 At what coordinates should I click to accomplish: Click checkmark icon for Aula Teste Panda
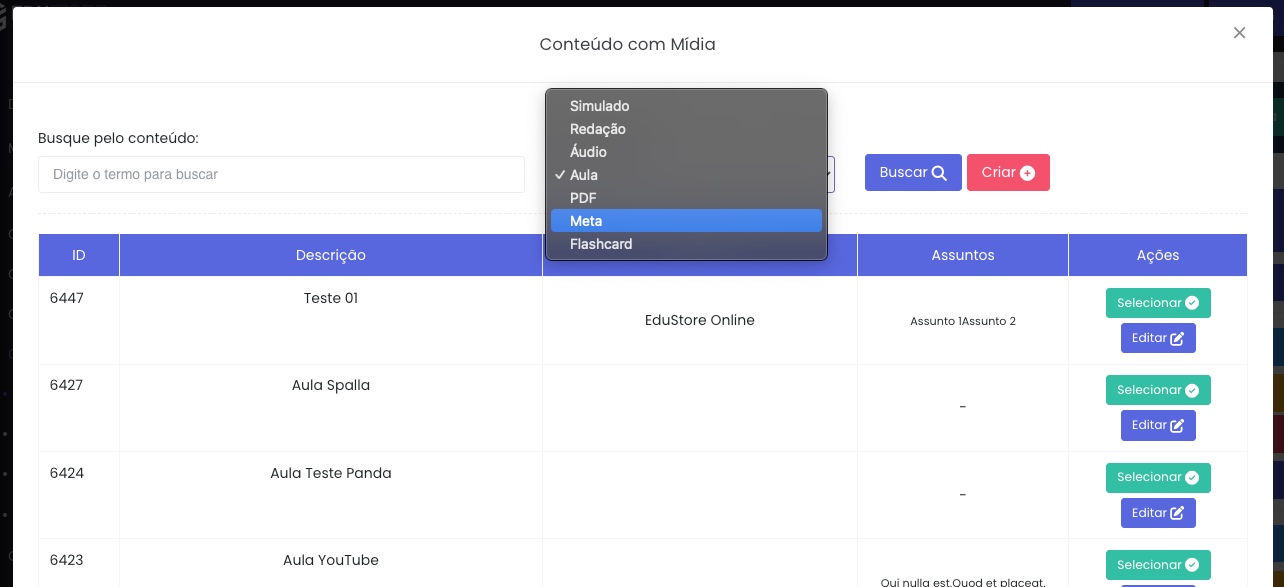(x=1191, y=478)
